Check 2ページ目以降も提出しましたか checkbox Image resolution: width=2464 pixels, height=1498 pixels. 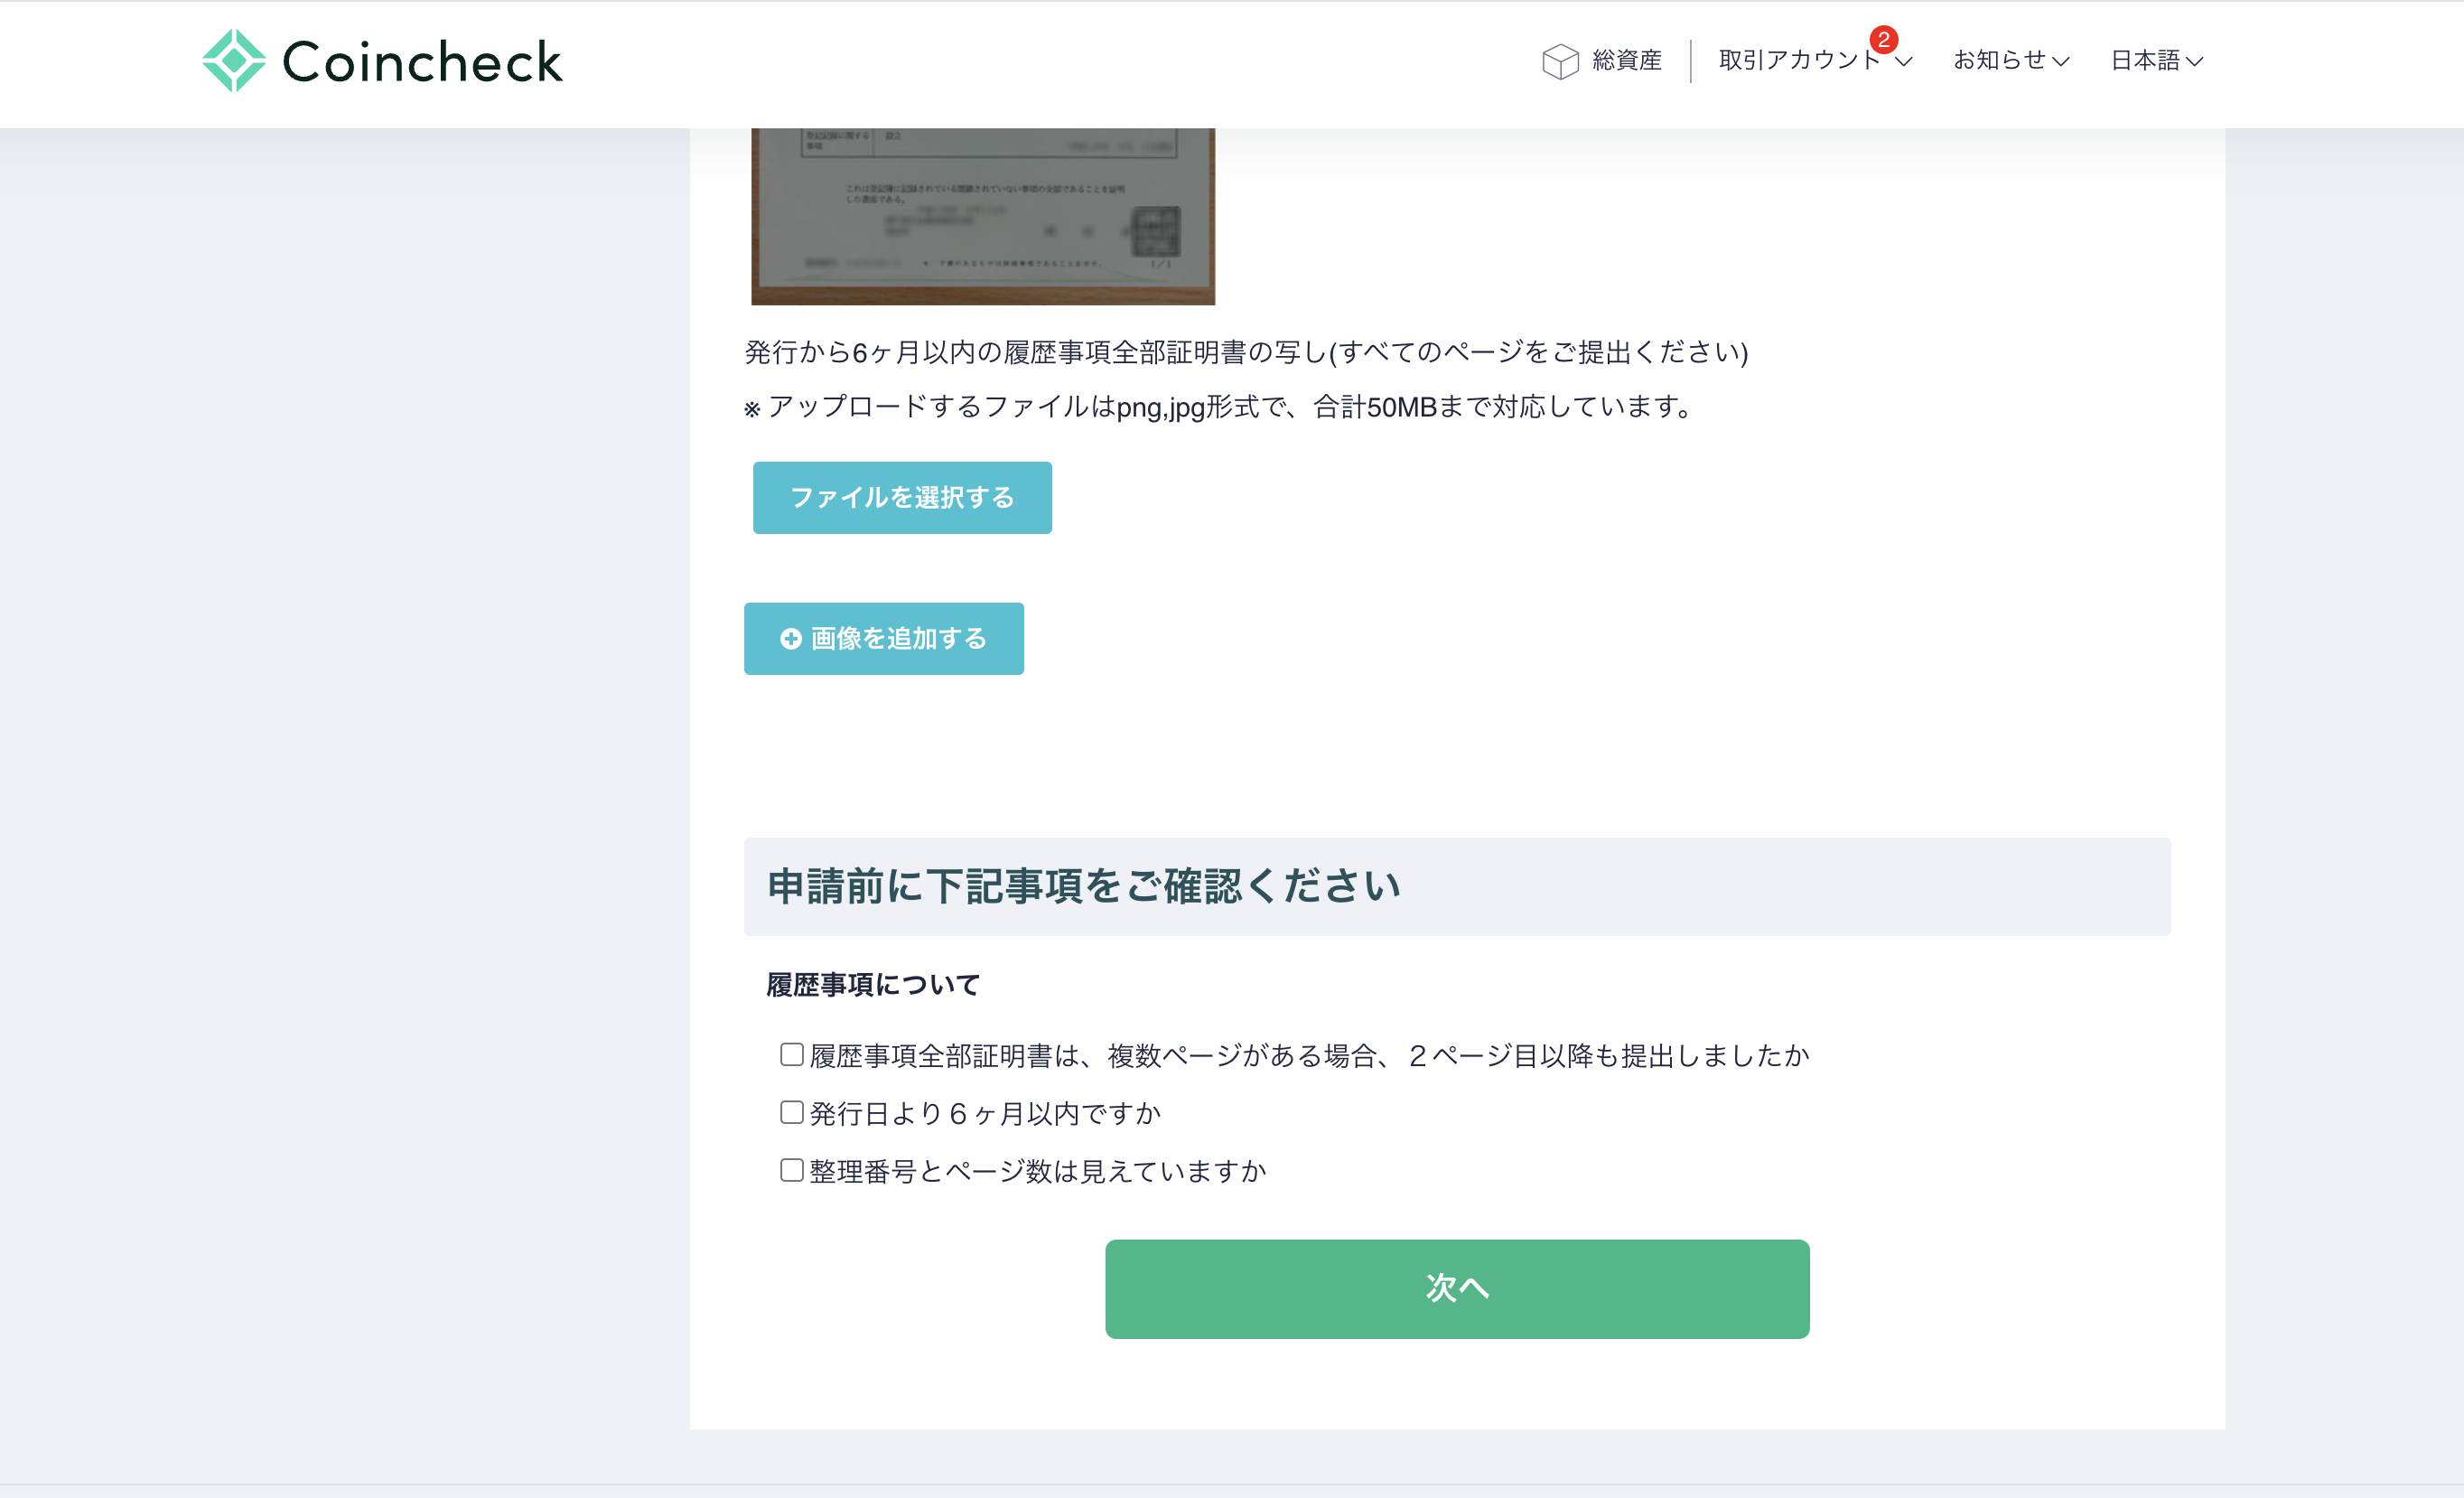tap(792, 1055)
